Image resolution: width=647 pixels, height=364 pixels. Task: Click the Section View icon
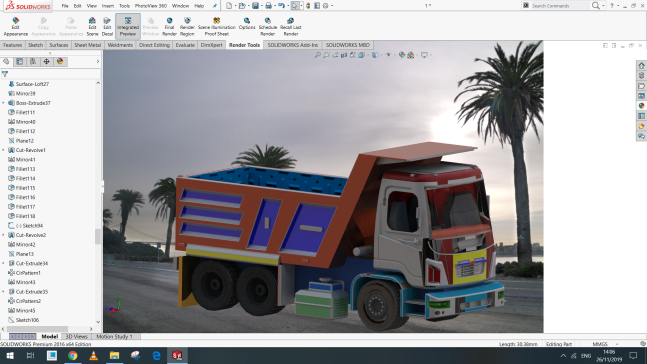344,55
